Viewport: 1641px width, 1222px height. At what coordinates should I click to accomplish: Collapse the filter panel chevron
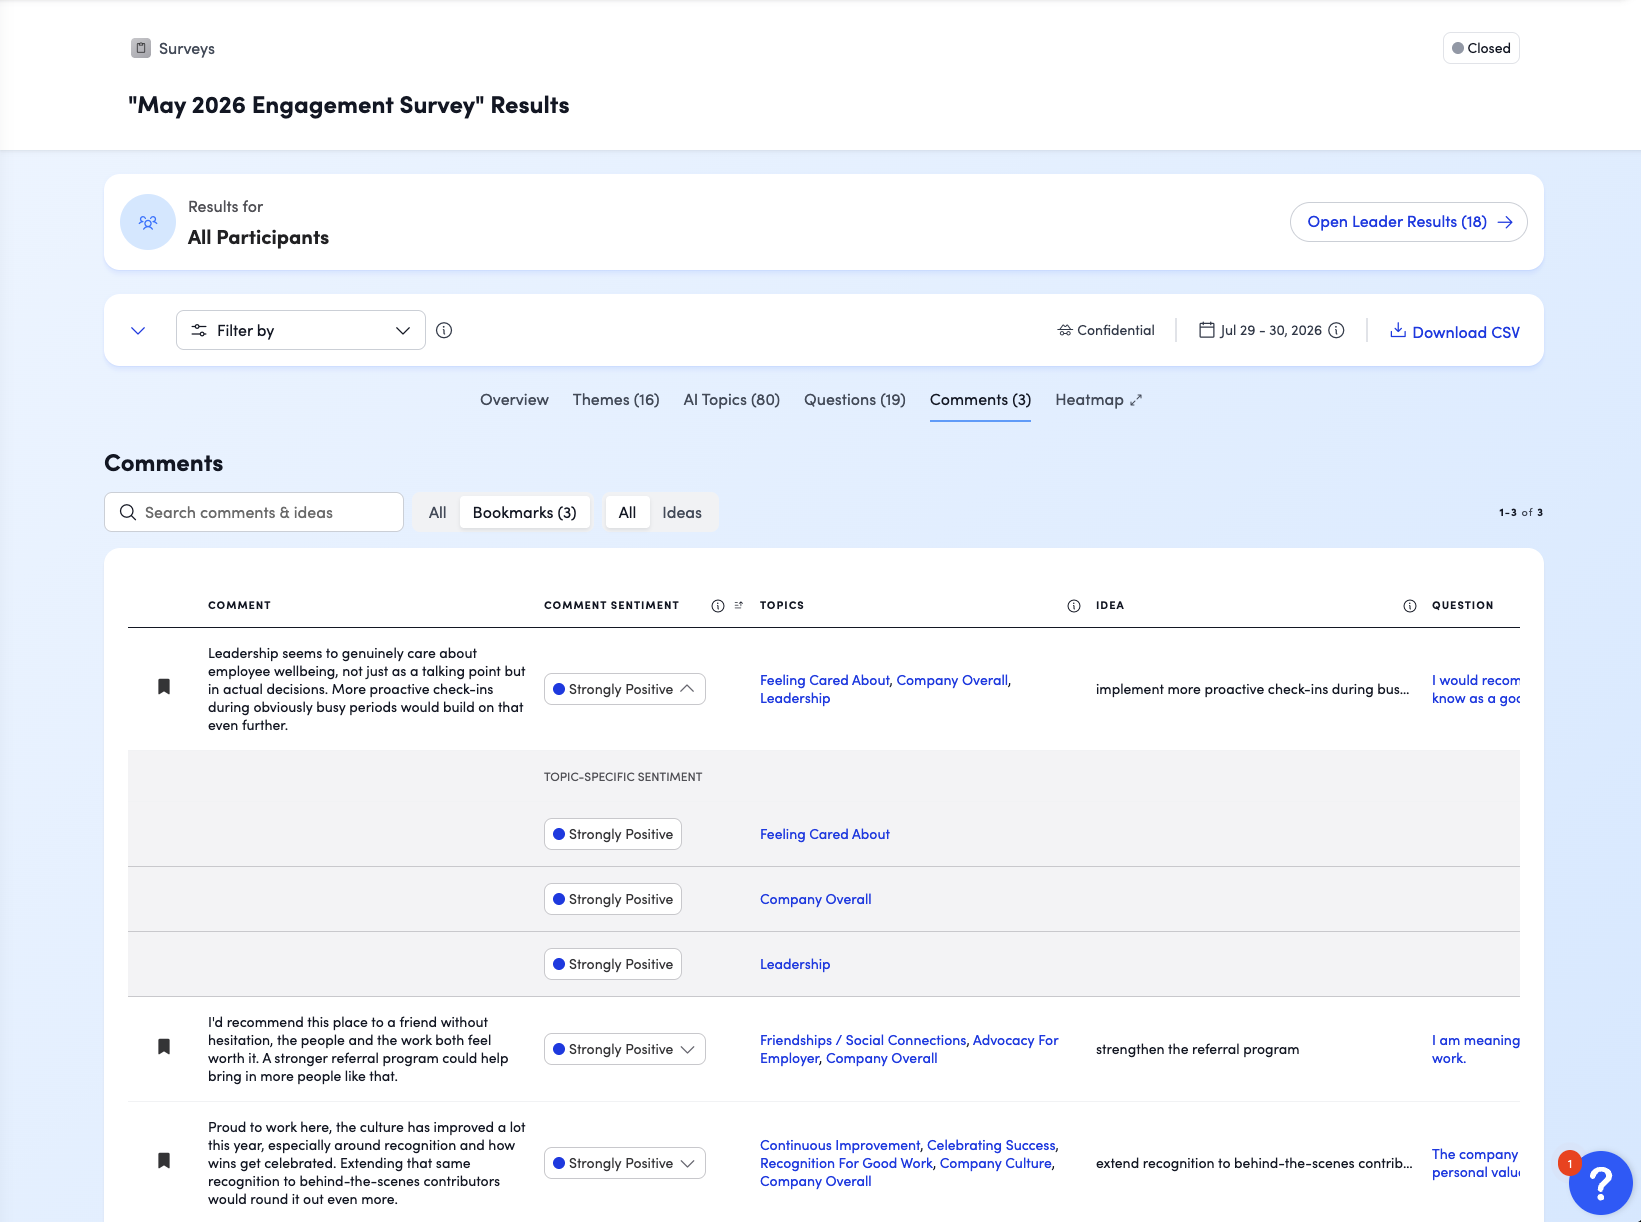[x=138, y=331]
